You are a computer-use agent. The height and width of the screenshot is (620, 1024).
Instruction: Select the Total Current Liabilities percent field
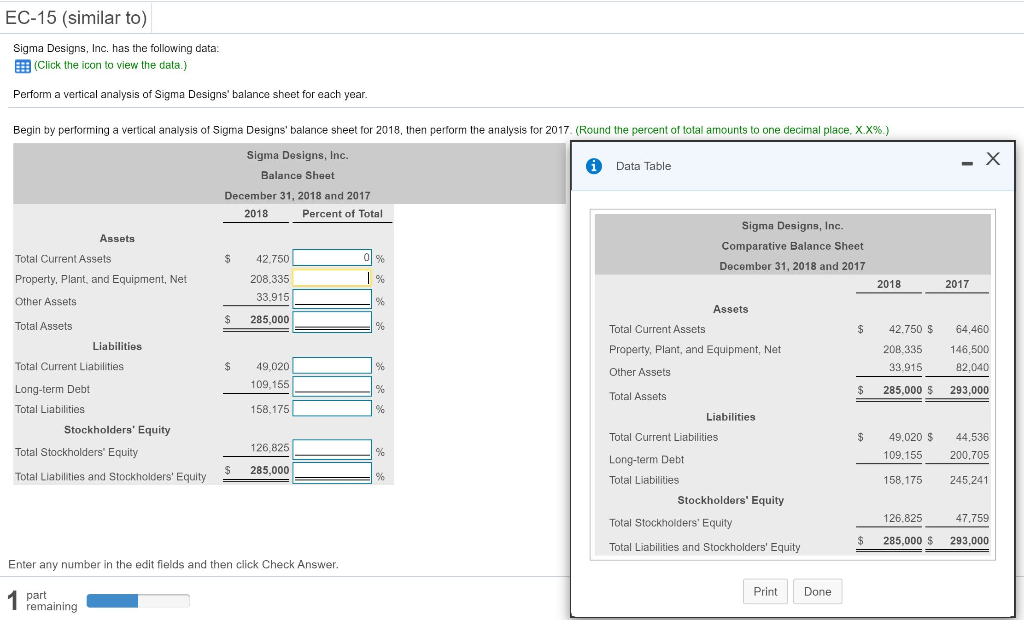[332, 365]
